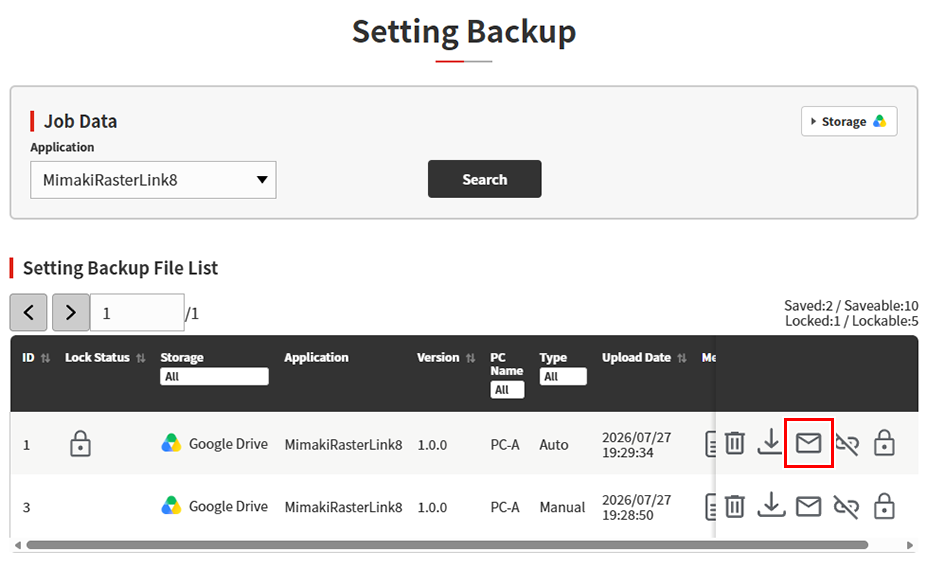Click the memo document icon in row 3
This screenshot has width=945, height=569.
[x=711, y=507]
